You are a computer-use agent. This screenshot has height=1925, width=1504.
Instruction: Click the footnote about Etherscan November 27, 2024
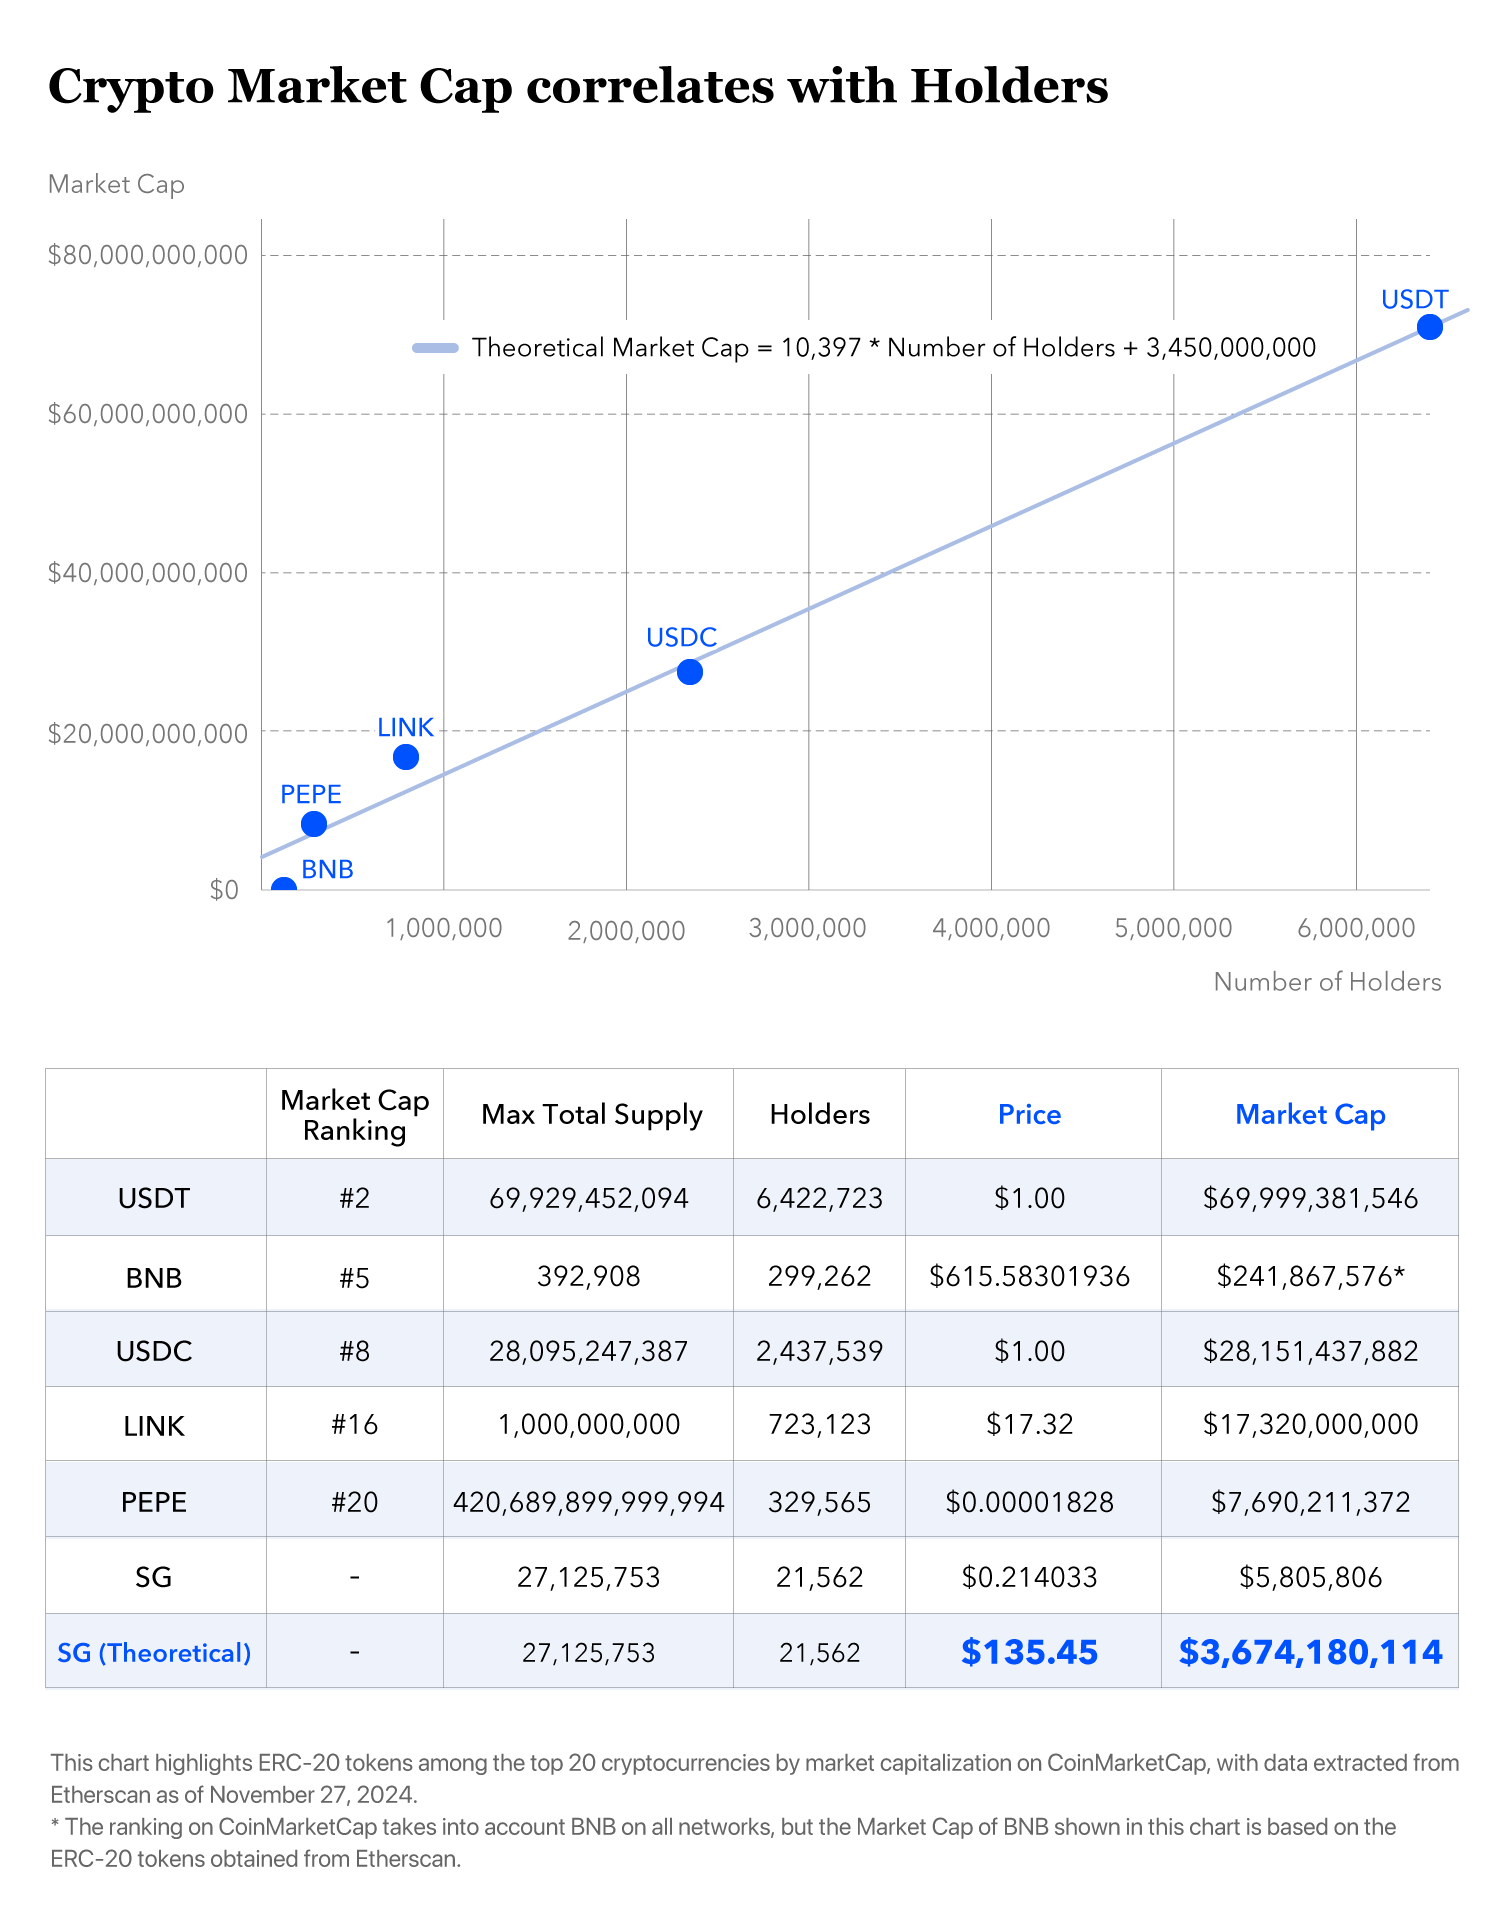(755, 1779)
